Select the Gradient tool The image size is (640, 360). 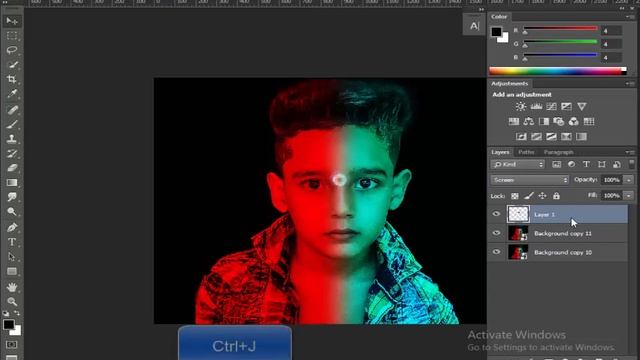[x=12, y=182]
